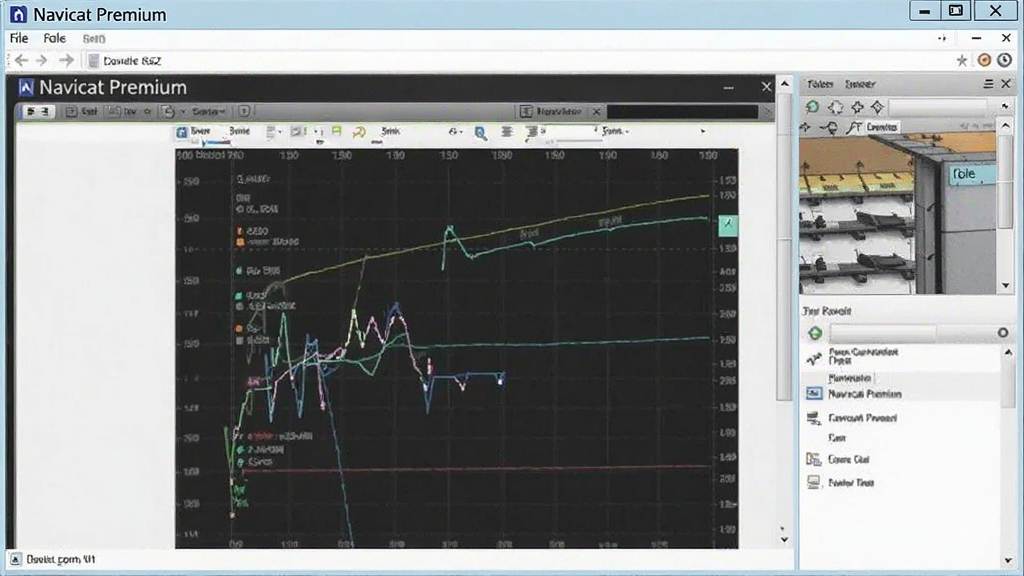Click the diamond-shaped icon in Tolen panel
The height and width of the screenshot is (576, 1024).
click(x=877, y=106)
